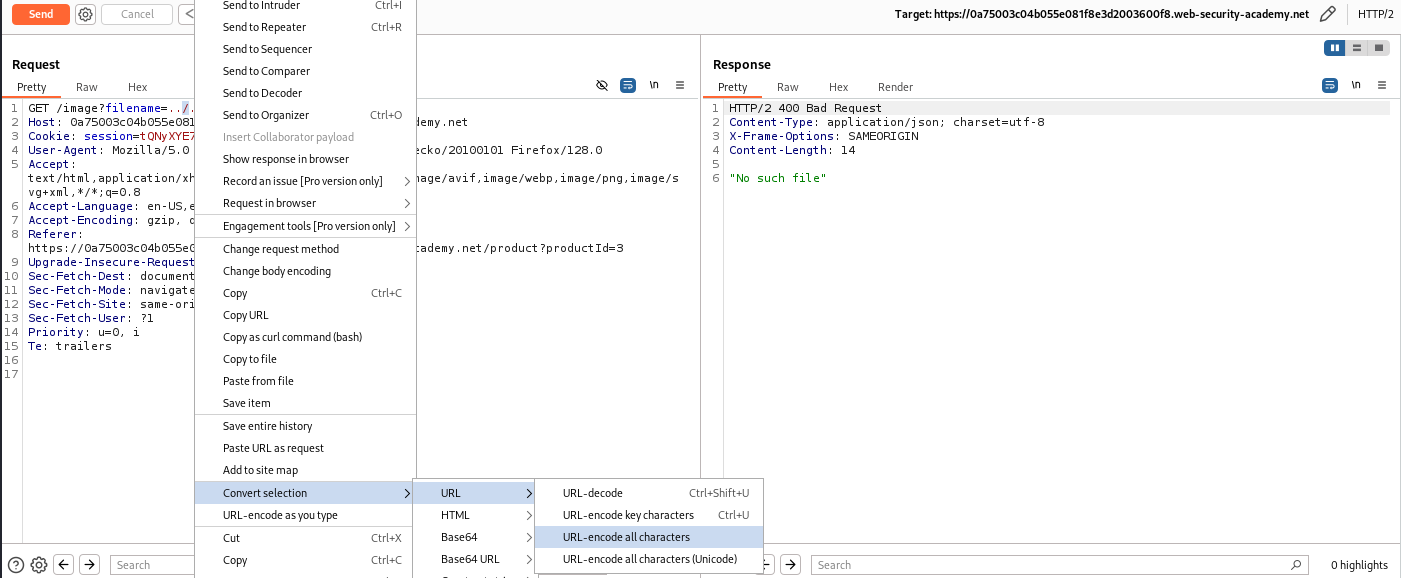Image resolution: width=1401 pixels, height=578 pixels.
Task: Select Paste from file
Action: (305, 381)
